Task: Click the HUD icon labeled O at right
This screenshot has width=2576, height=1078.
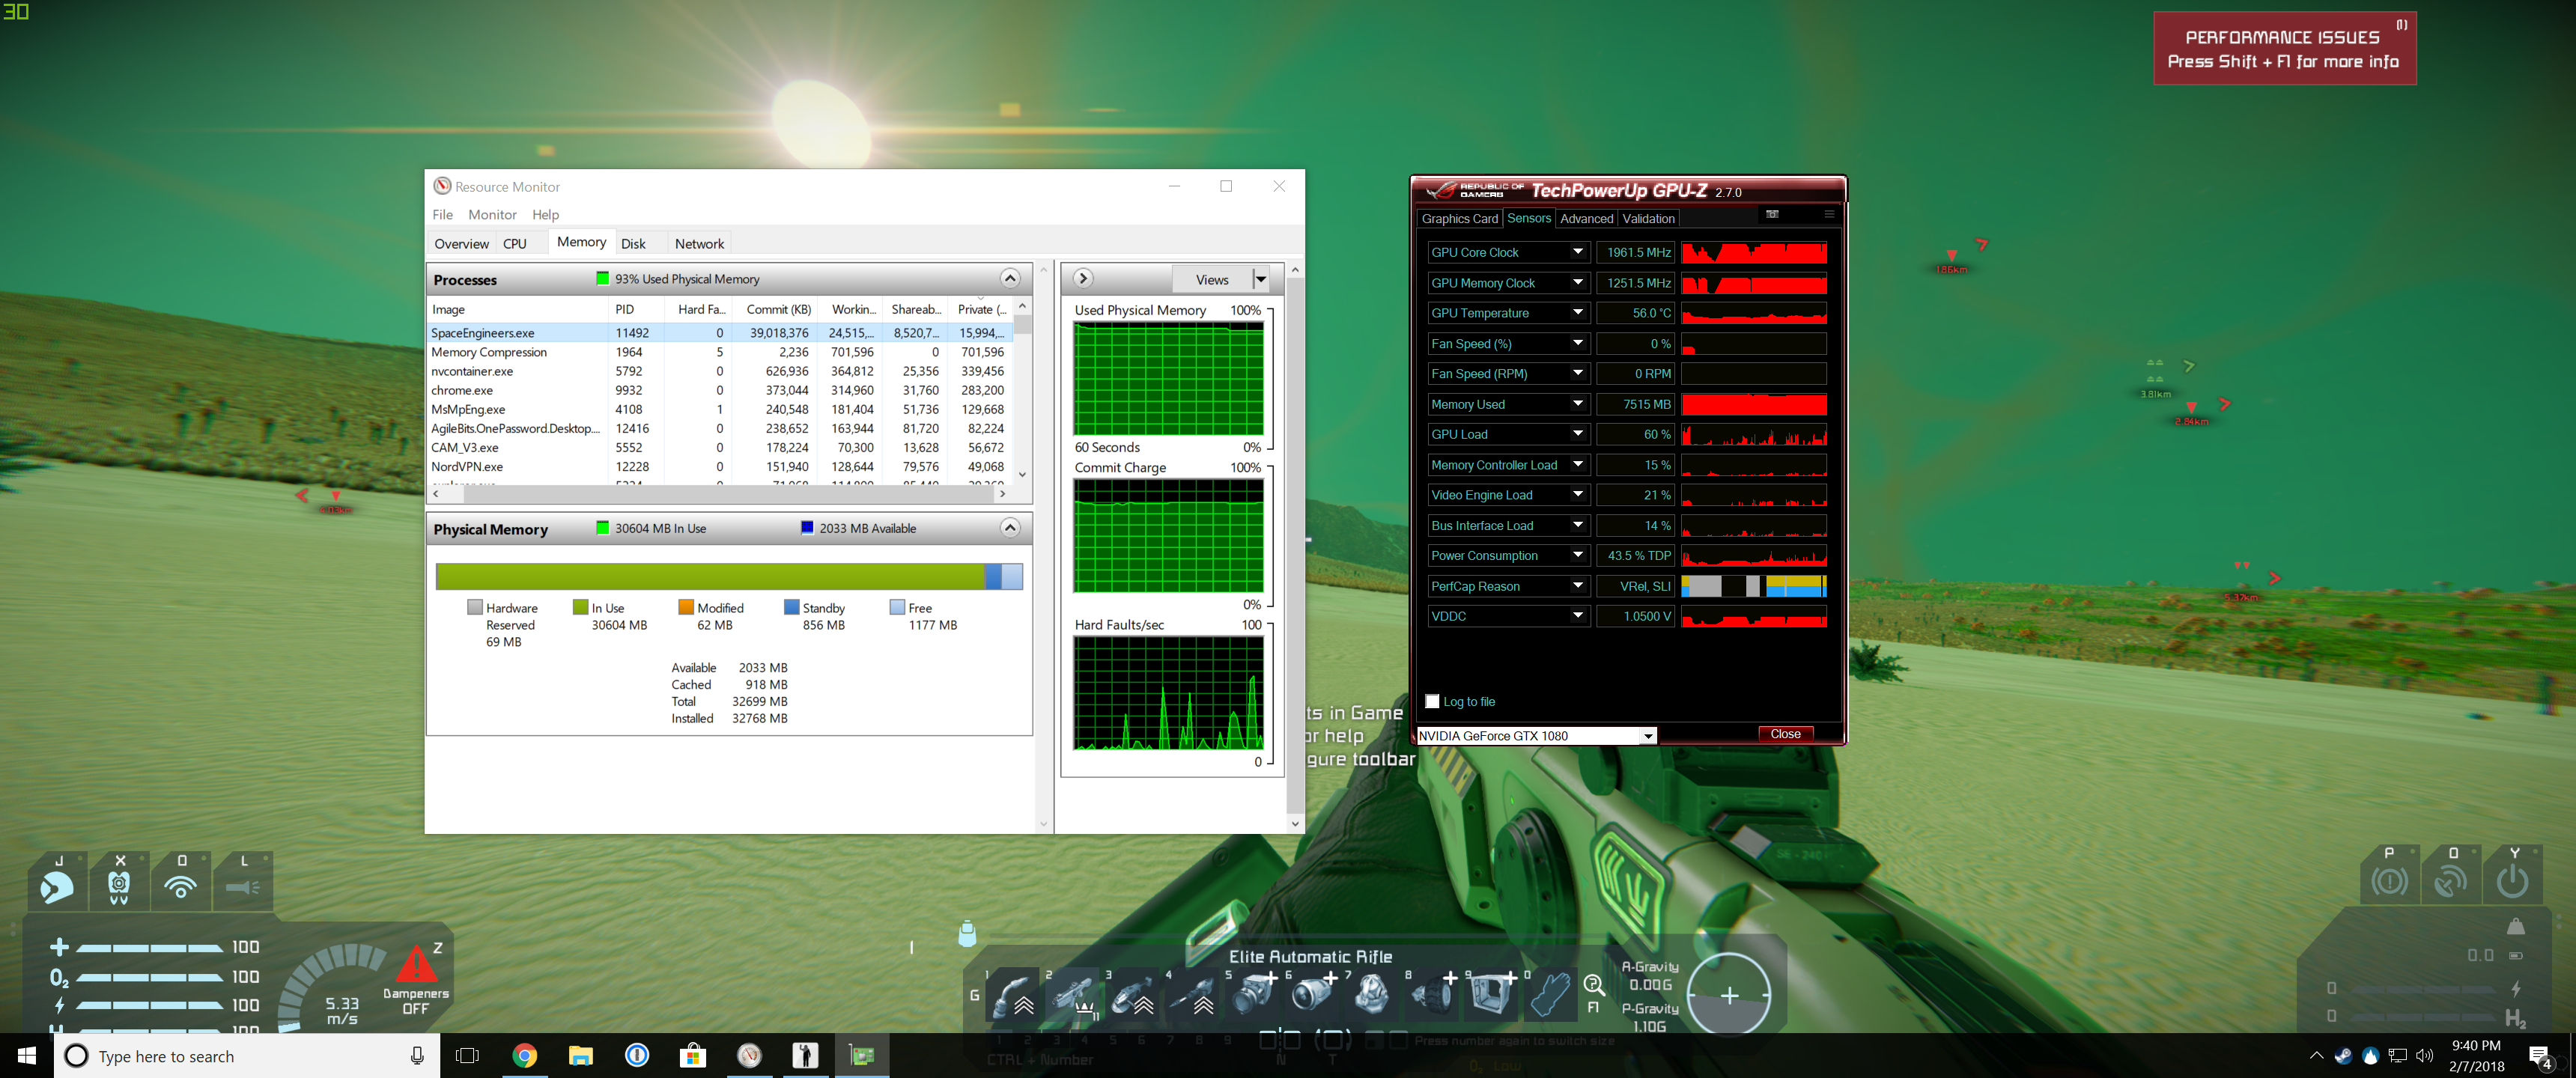Action: coord(2451,875)
